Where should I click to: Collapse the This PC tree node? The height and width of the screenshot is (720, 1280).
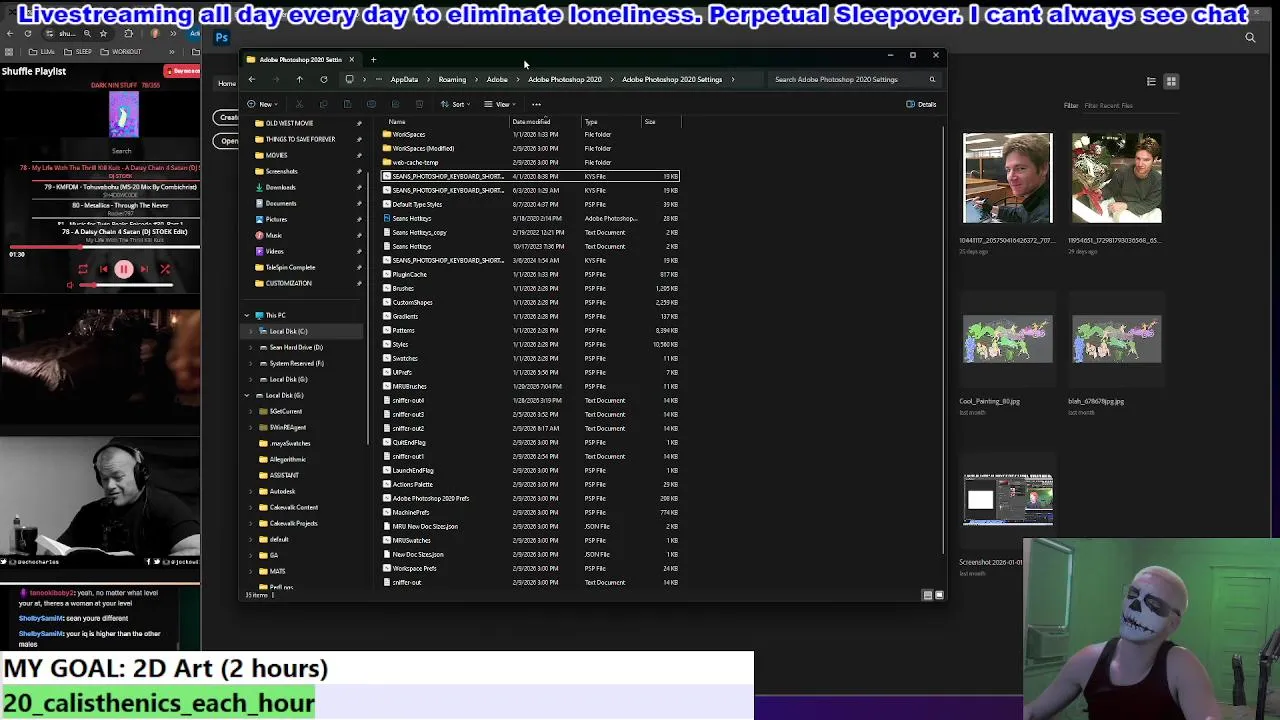click(247, 315)
